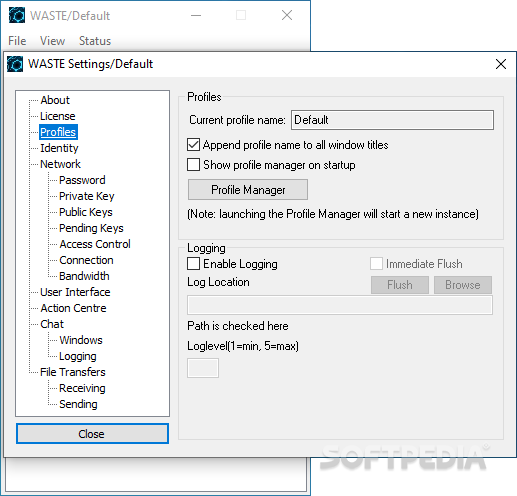Select Pending Keys in the tree
517x496 pixels.
click(x=91, y=228)
